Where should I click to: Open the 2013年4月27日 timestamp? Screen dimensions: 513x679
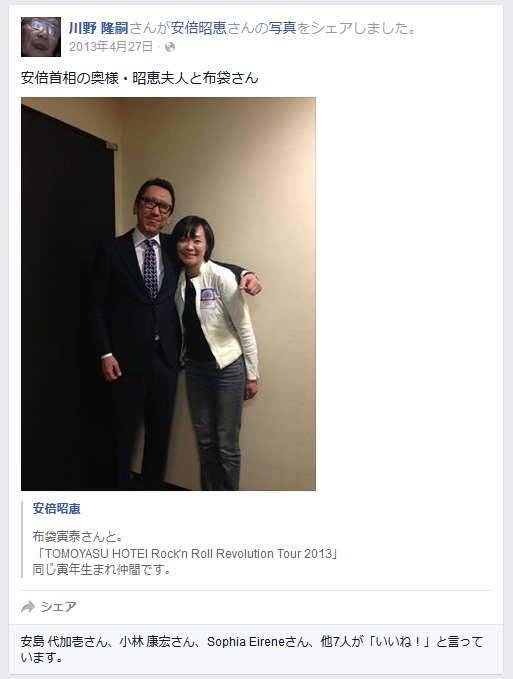pyautogui.click(x=111, y=47)
